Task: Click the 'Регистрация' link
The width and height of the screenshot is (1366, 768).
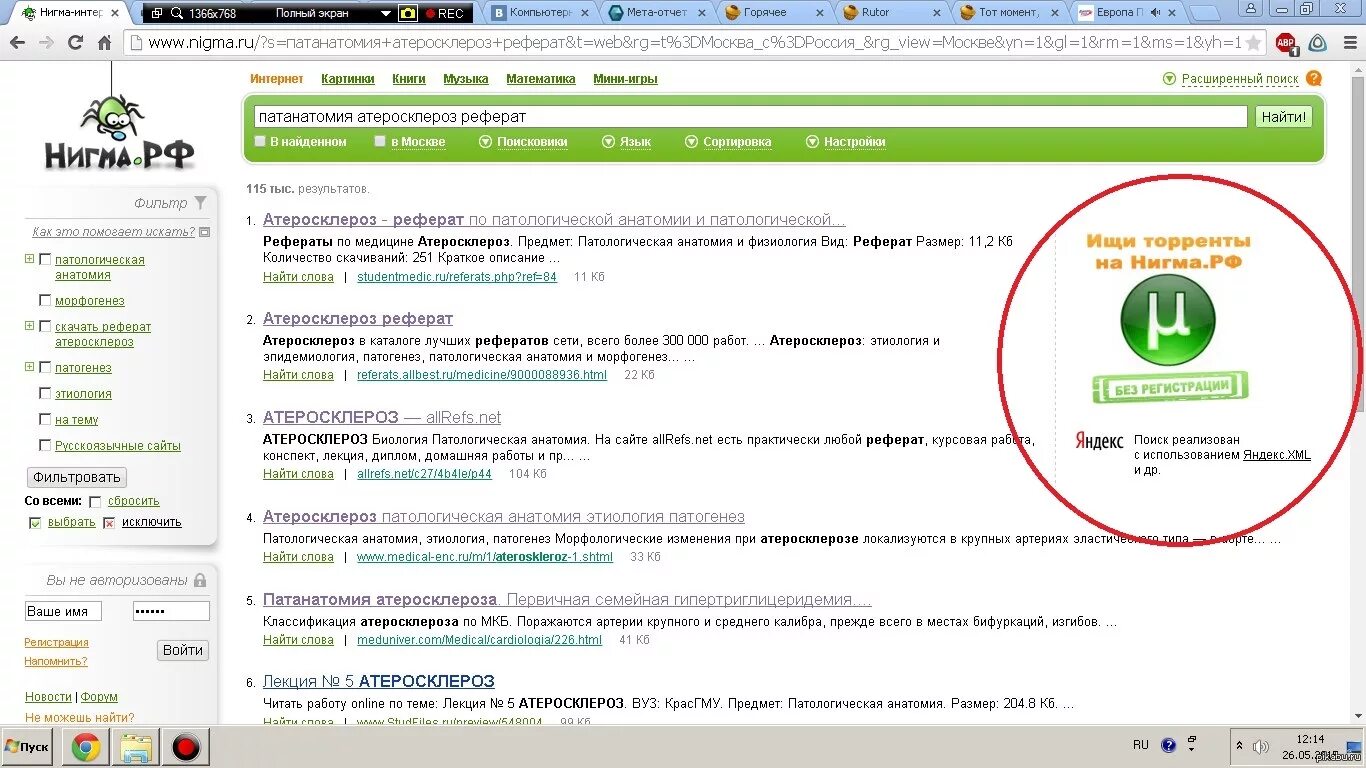Action: (x=57, y=643)
